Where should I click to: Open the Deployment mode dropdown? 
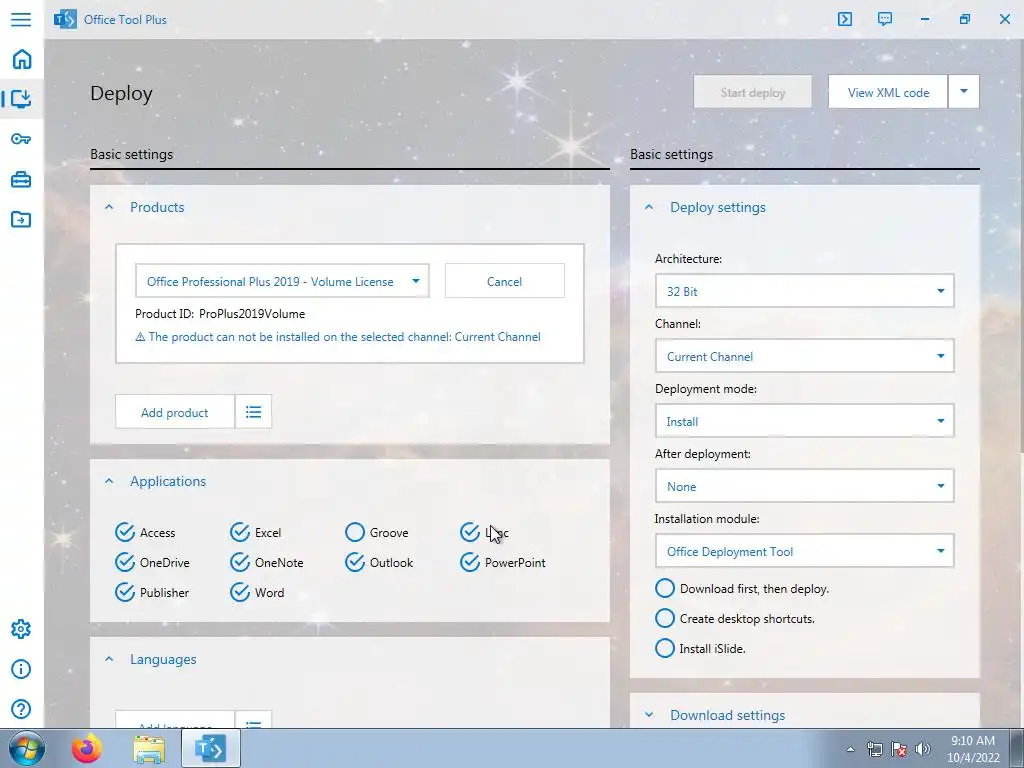coord(805,421)
